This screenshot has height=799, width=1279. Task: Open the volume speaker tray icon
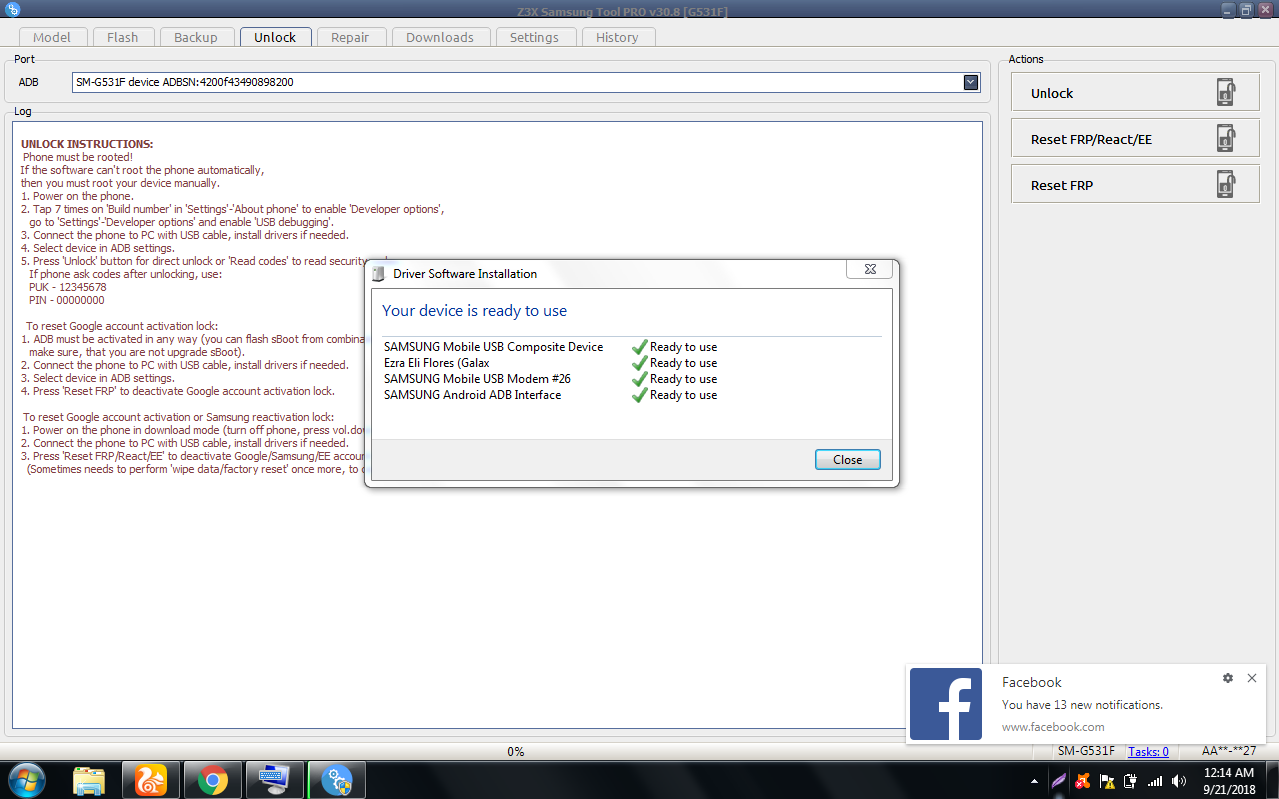[1179, 781]
